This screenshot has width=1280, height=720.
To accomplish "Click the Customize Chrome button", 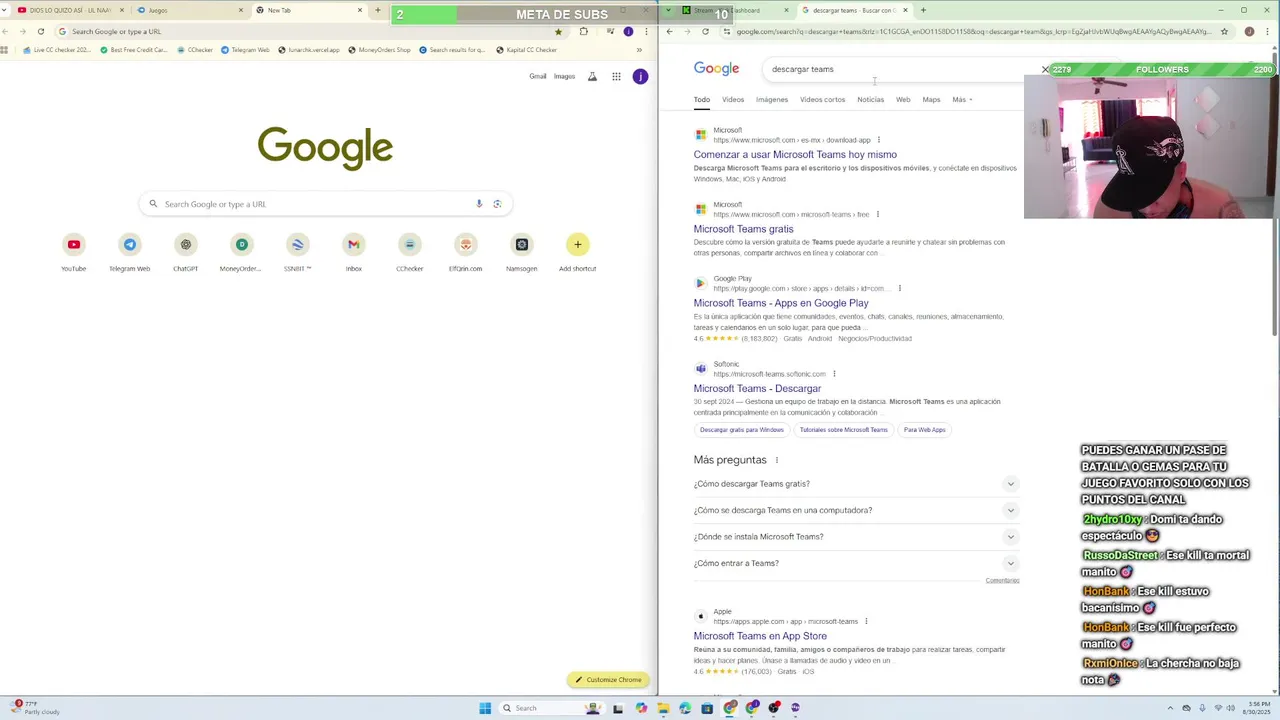I will coord(608,680).
